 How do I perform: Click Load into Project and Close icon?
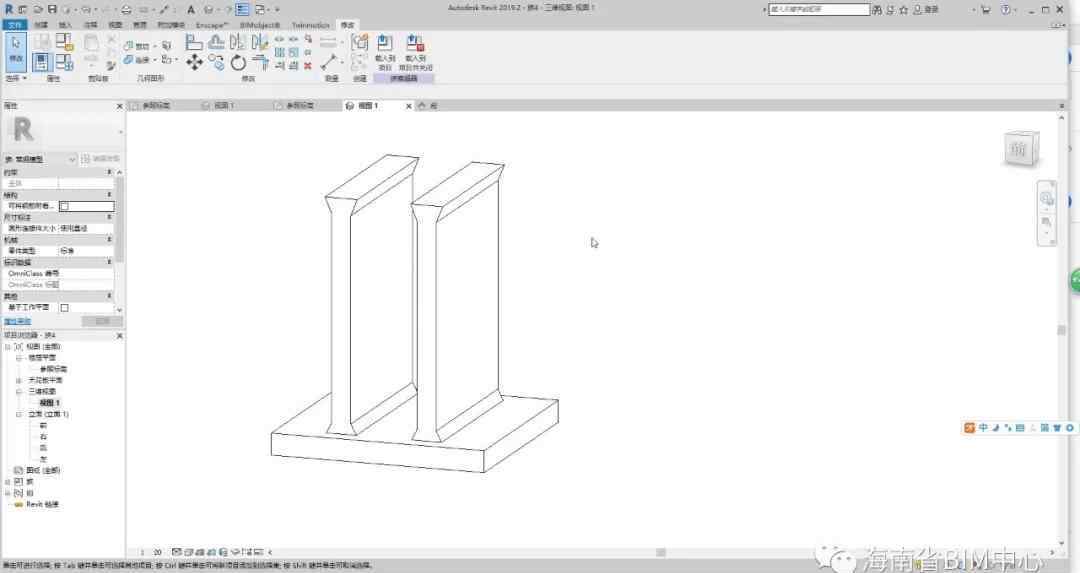click(415, 47)
